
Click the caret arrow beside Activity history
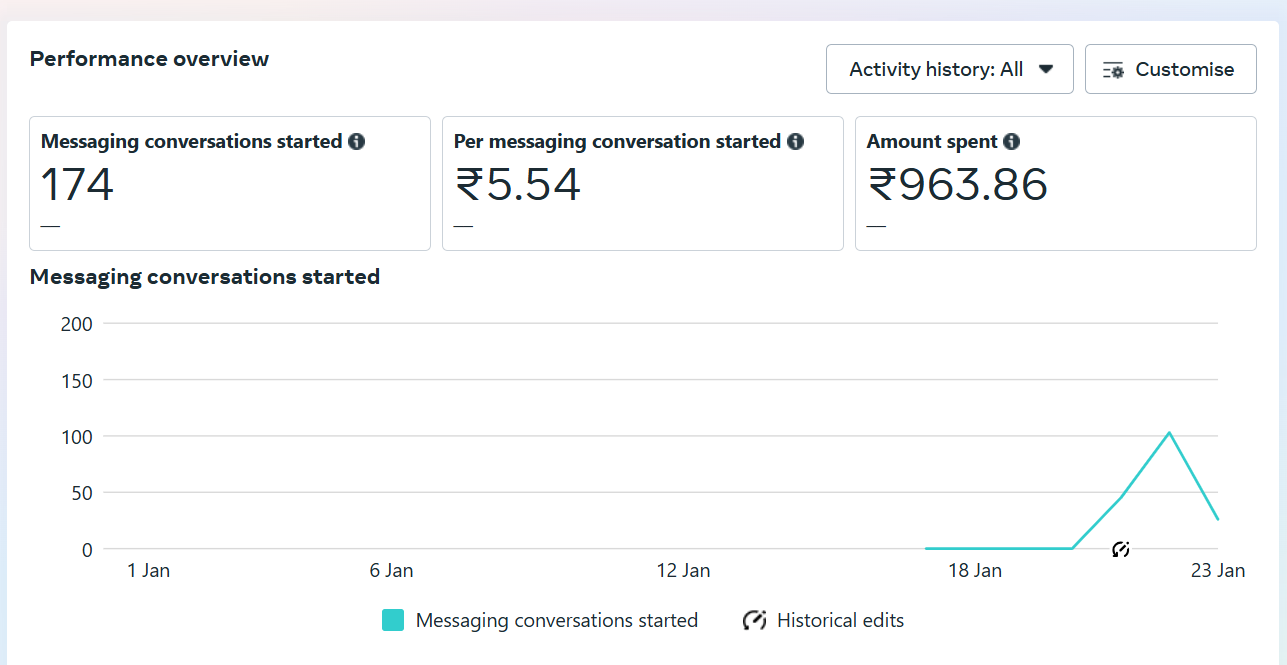(x=1046, y=69)
